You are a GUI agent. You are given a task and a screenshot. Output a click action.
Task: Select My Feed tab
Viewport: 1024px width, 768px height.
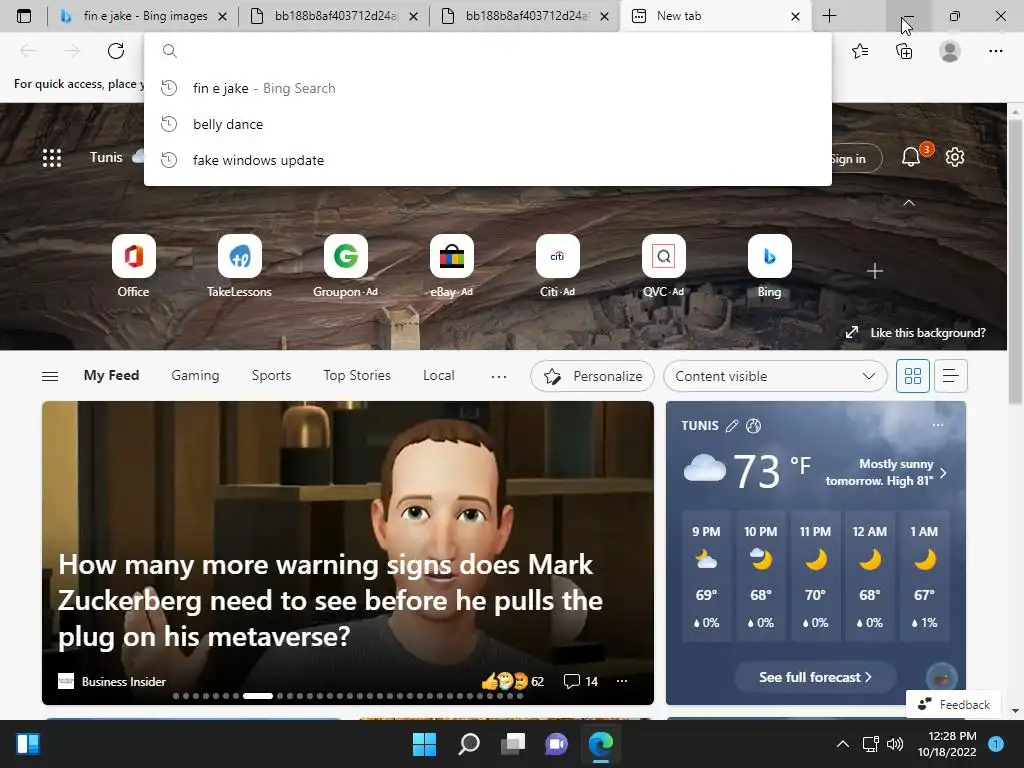pyautogui.click(x=112, y=376)
